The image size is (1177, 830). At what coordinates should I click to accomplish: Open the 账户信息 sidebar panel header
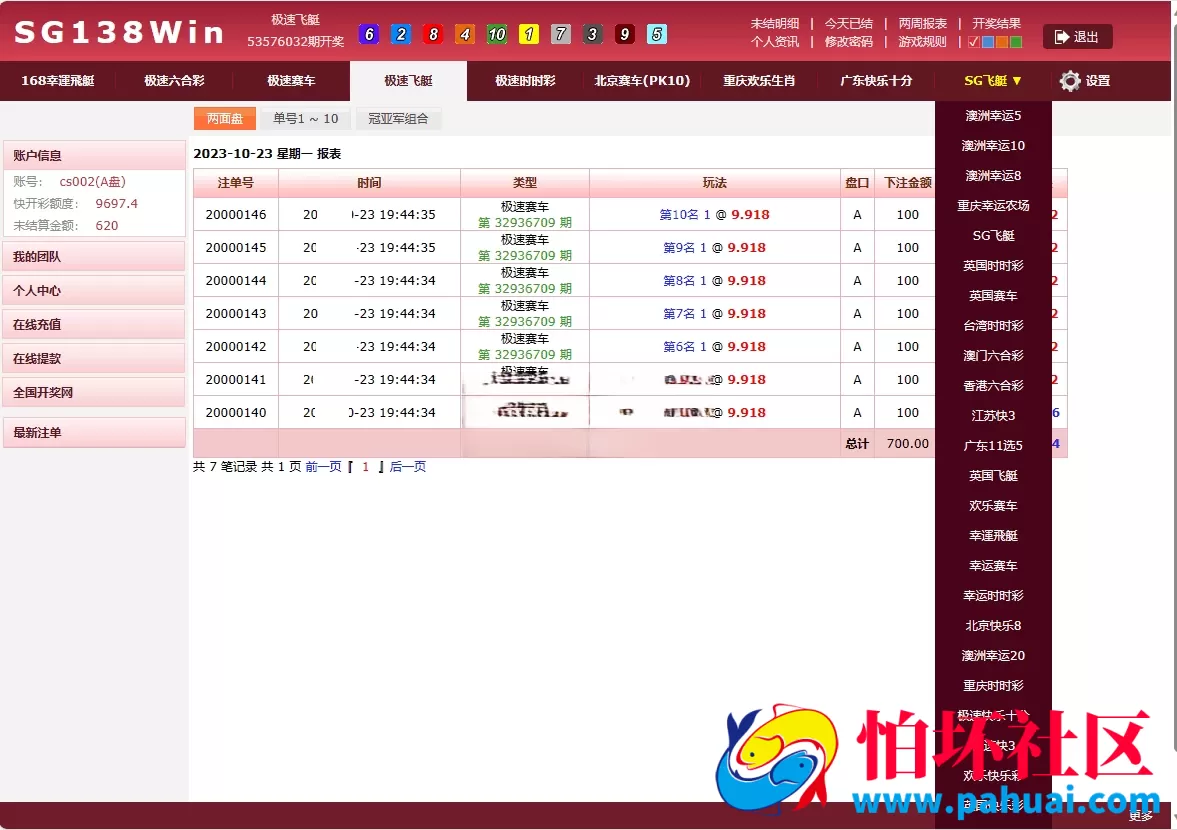95,155
